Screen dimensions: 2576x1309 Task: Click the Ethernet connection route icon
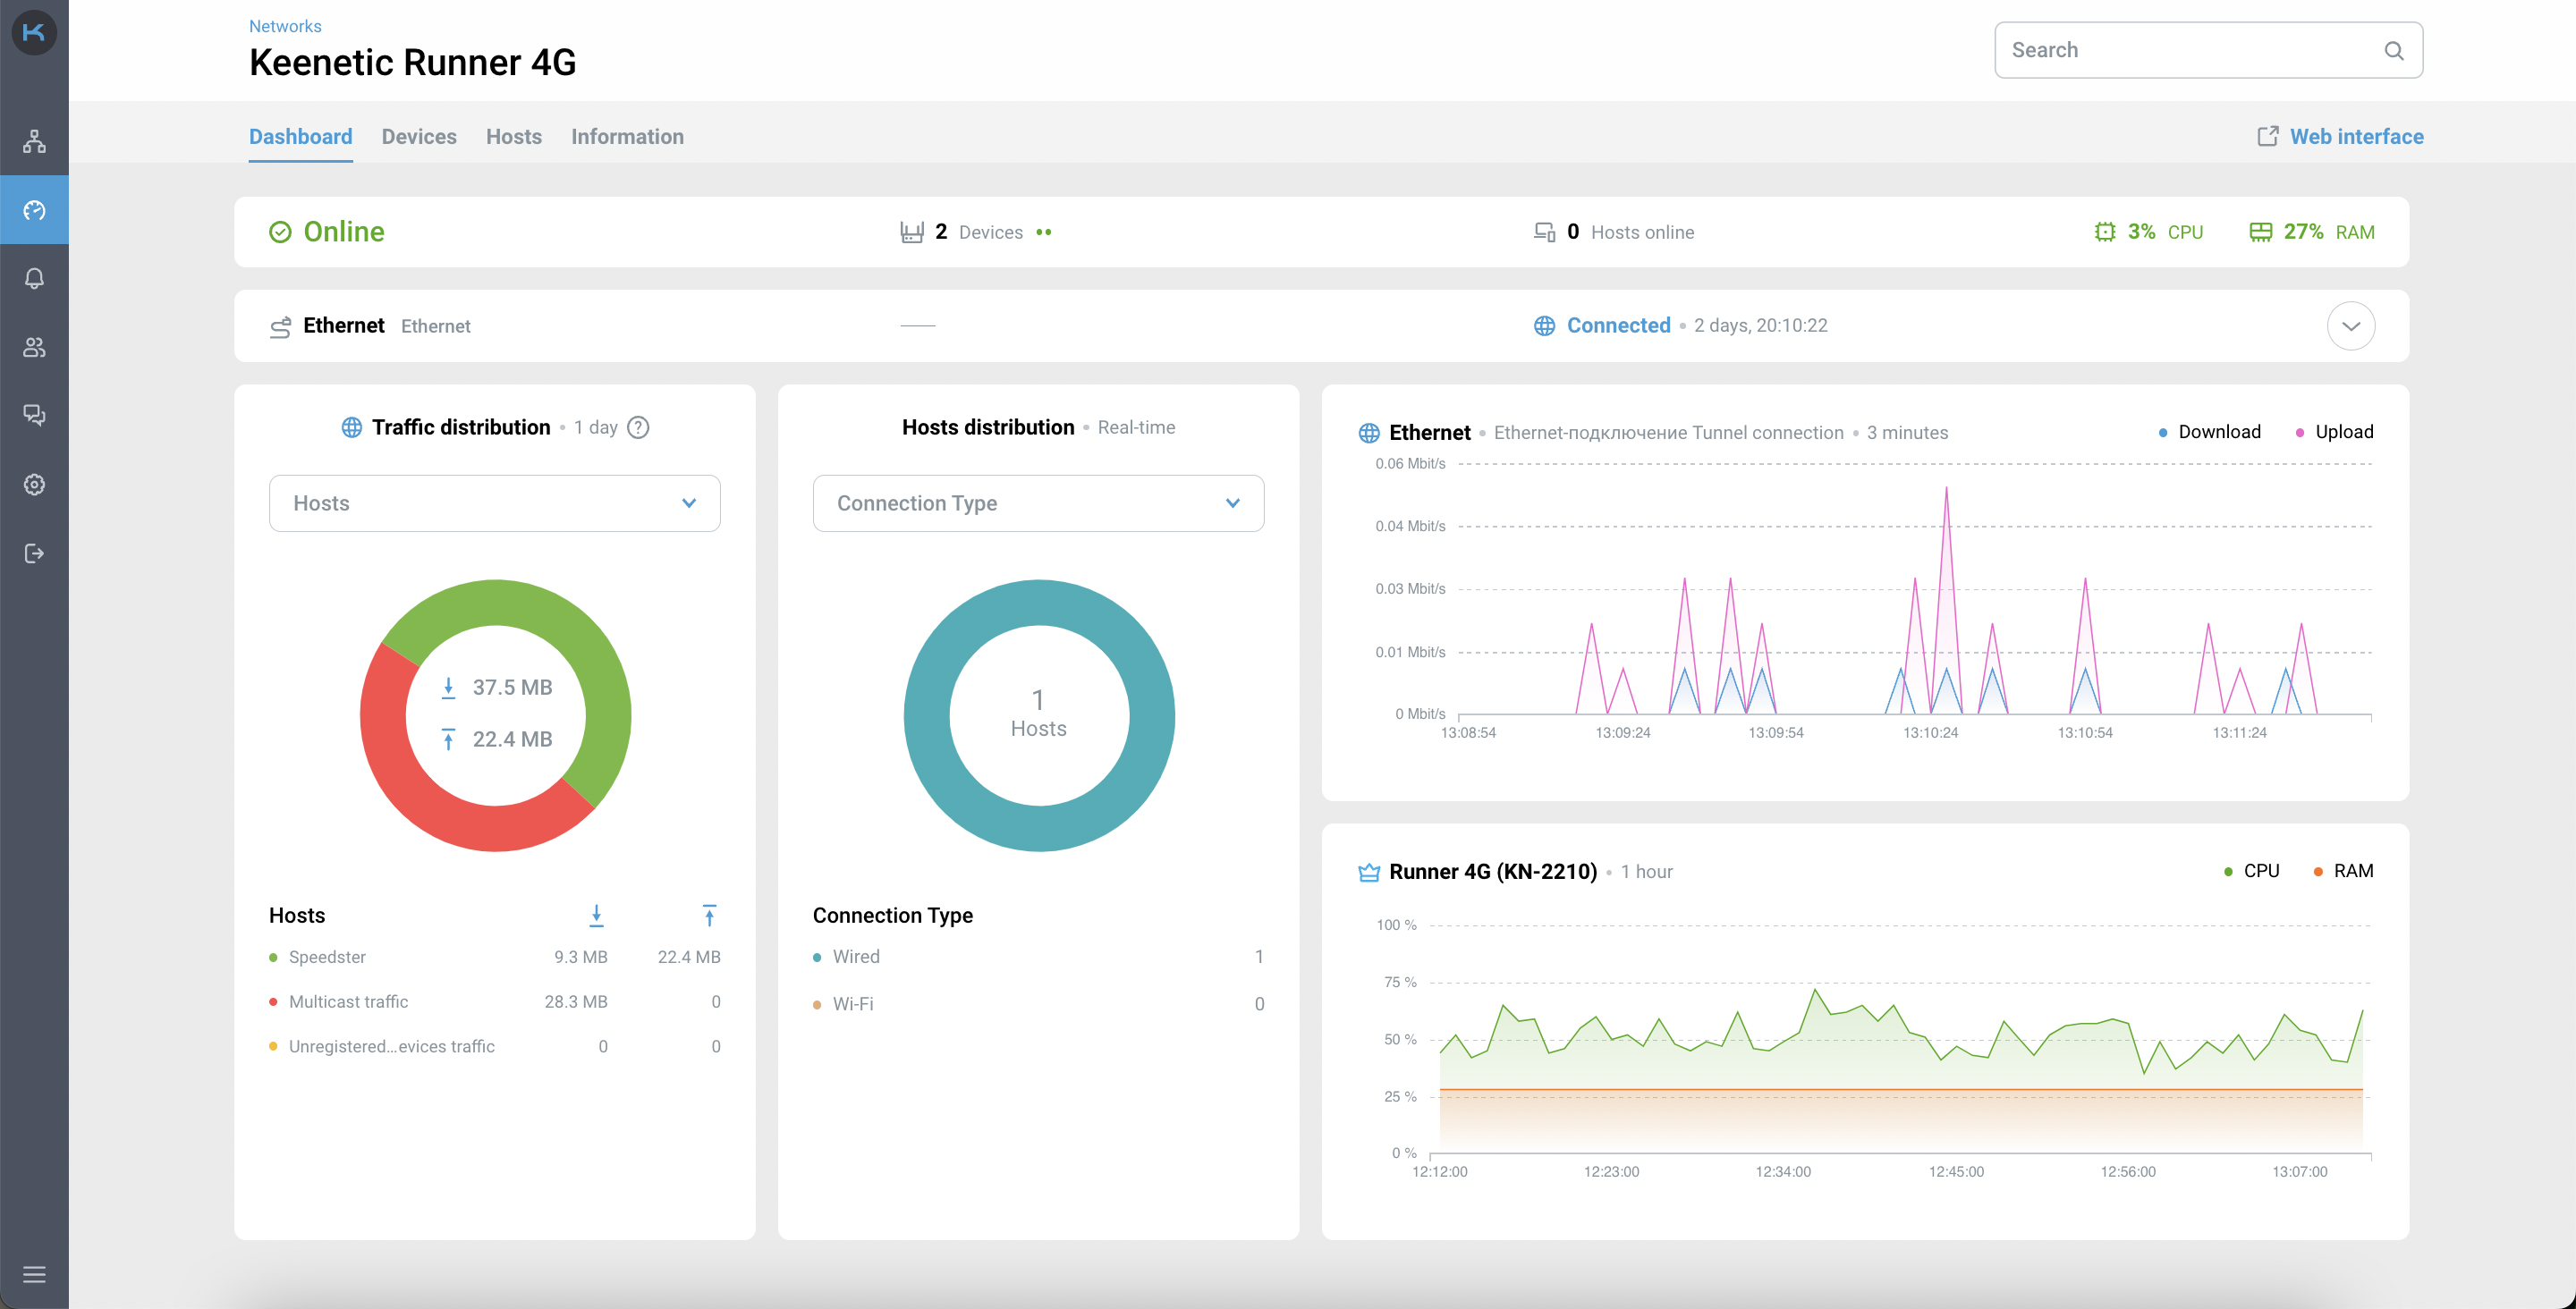click(280, 327)
